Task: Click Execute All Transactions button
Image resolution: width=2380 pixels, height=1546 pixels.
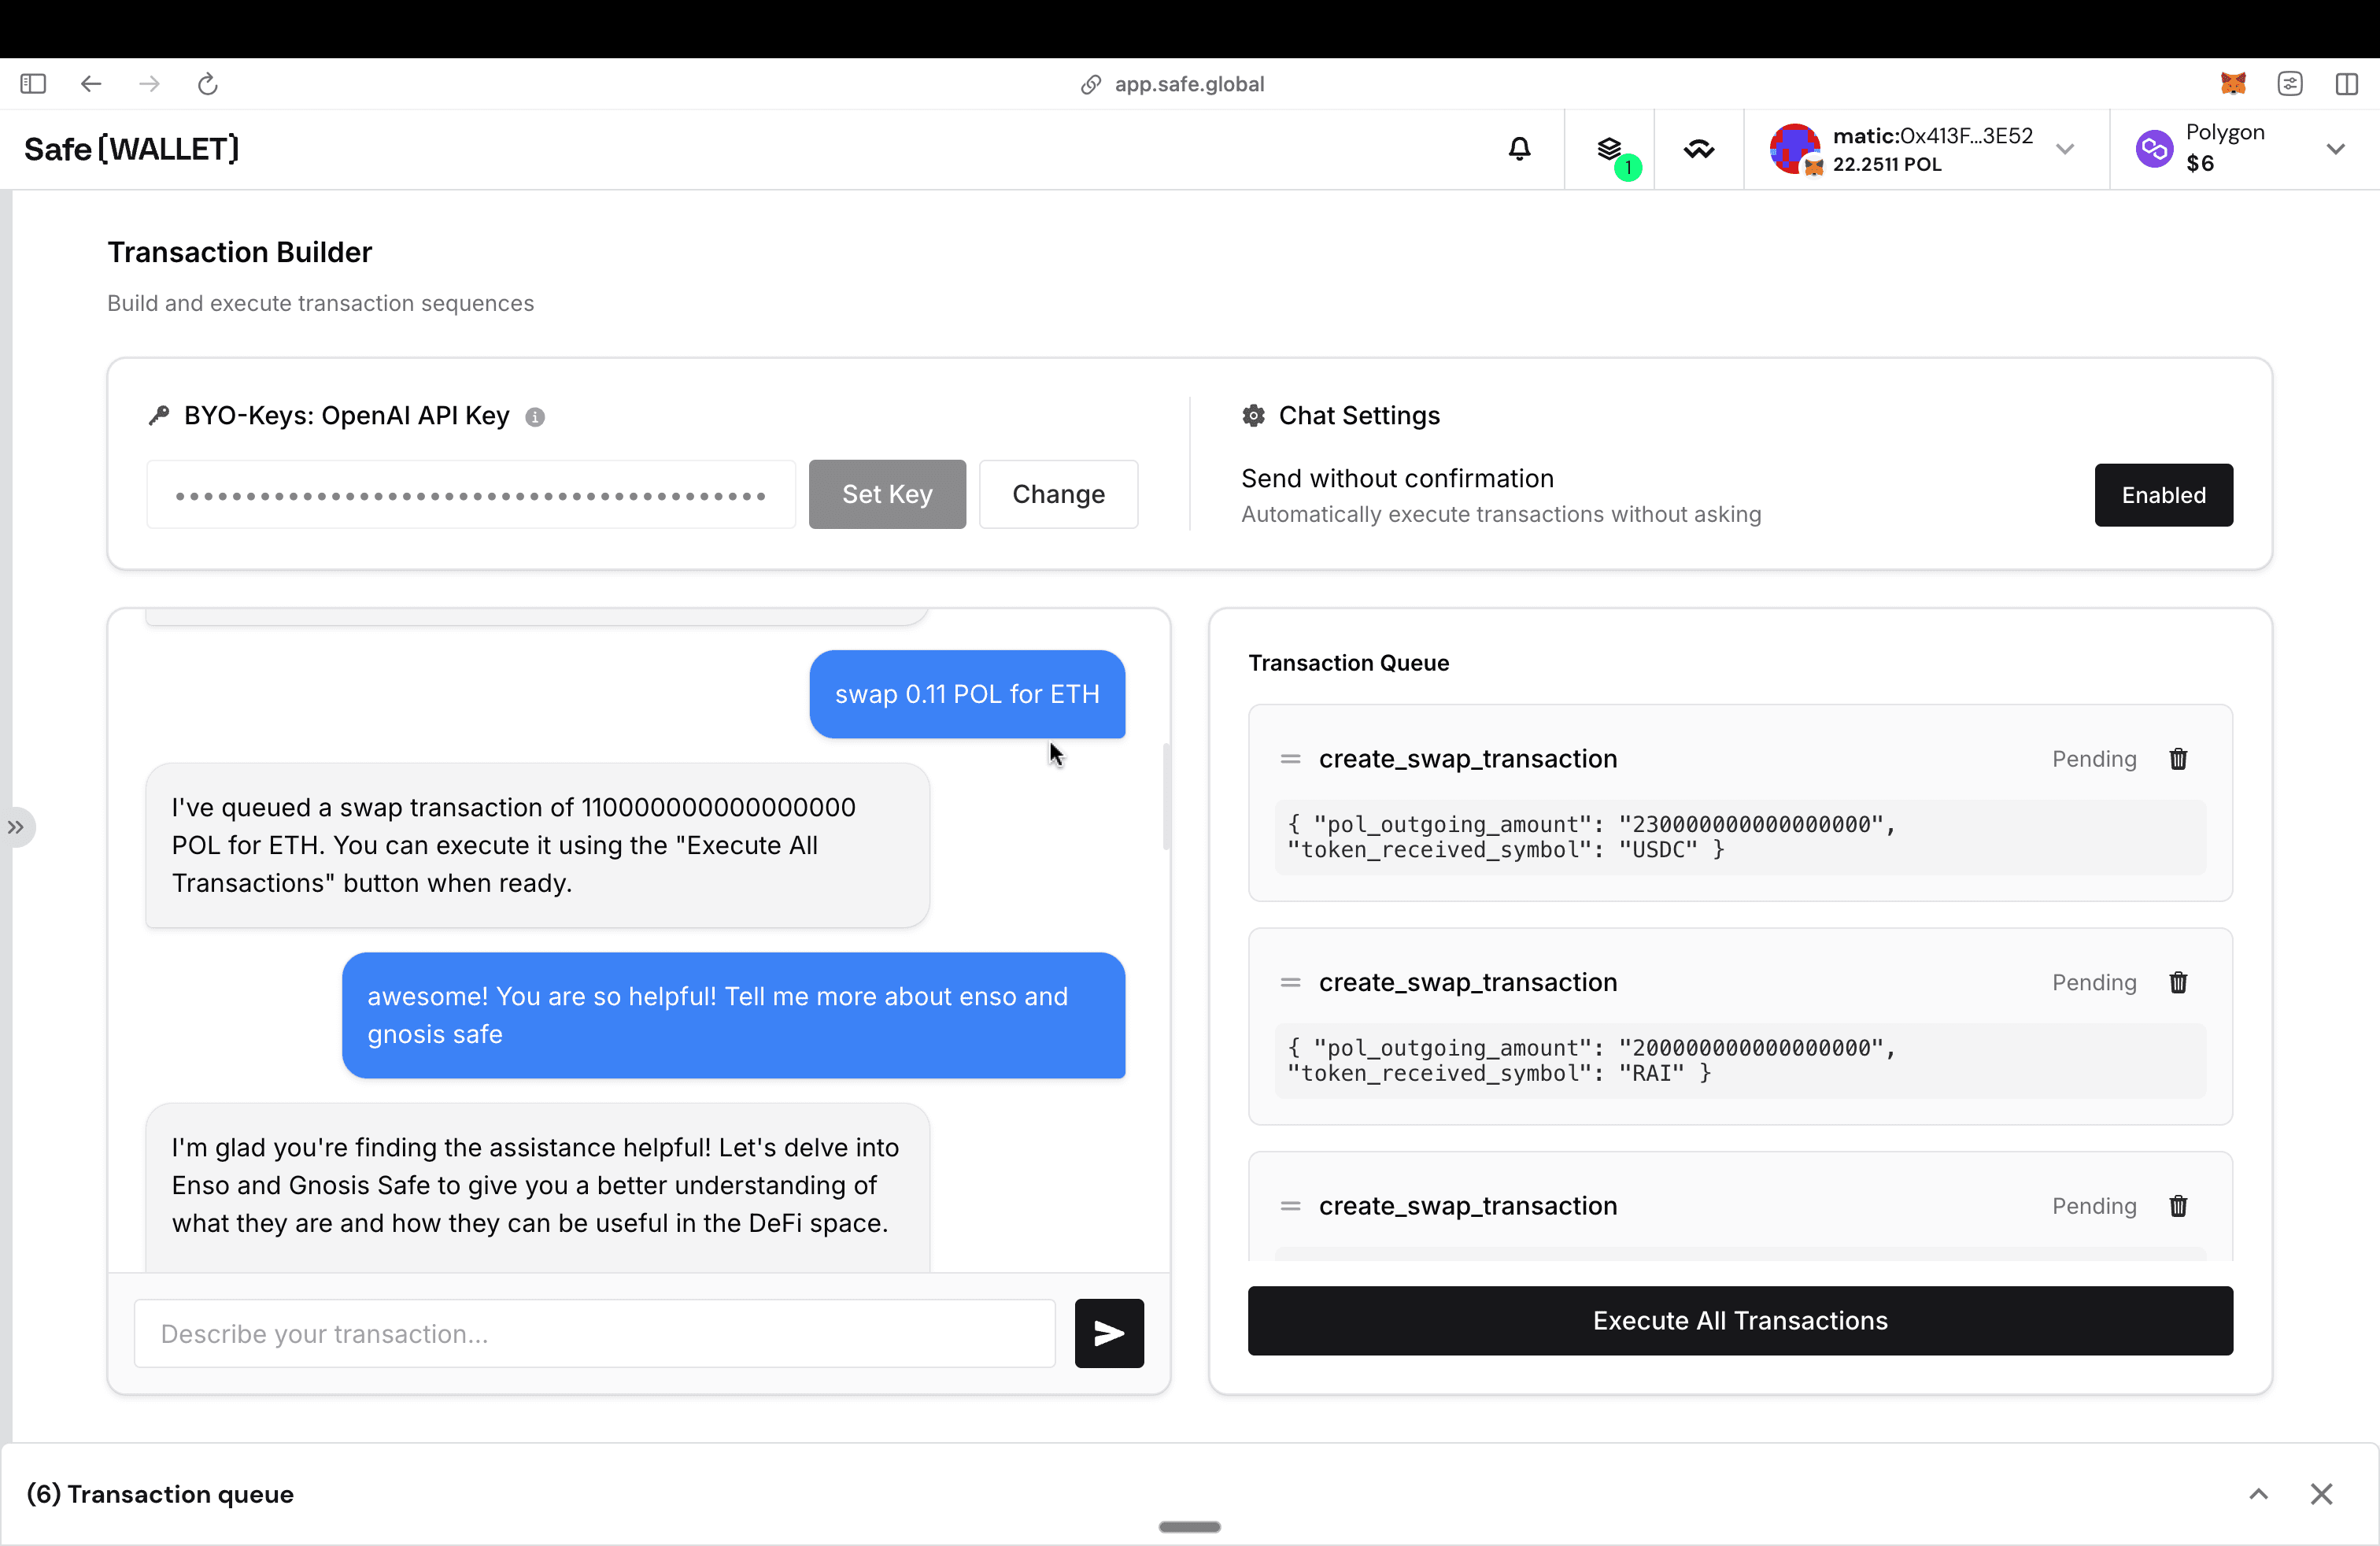Action: pos(1739,1320)
